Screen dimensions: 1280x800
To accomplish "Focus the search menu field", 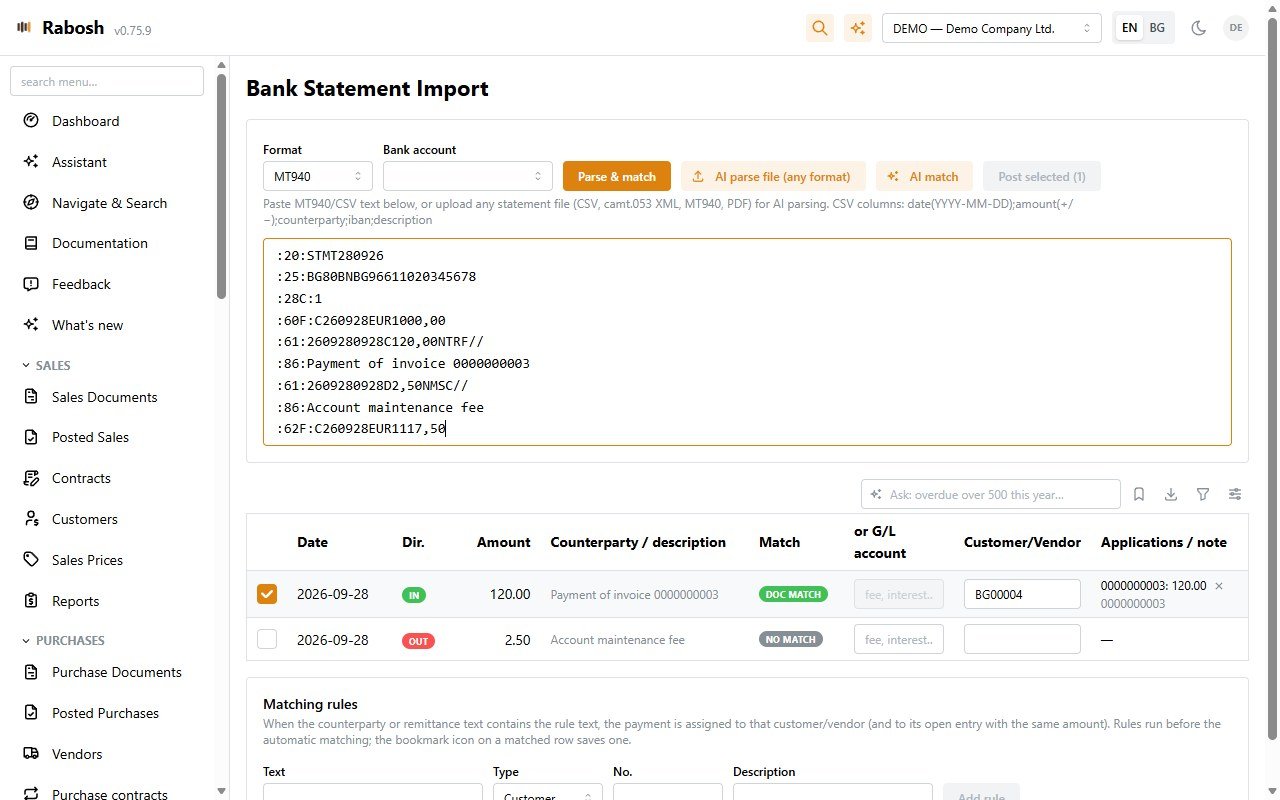I will pyautogui.click(x=107, y=82).
